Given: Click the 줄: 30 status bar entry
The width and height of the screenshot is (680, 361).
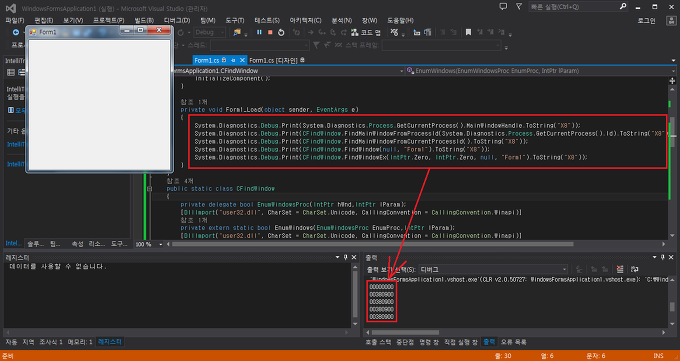Looking at the screenshot, I should (503, 356).
